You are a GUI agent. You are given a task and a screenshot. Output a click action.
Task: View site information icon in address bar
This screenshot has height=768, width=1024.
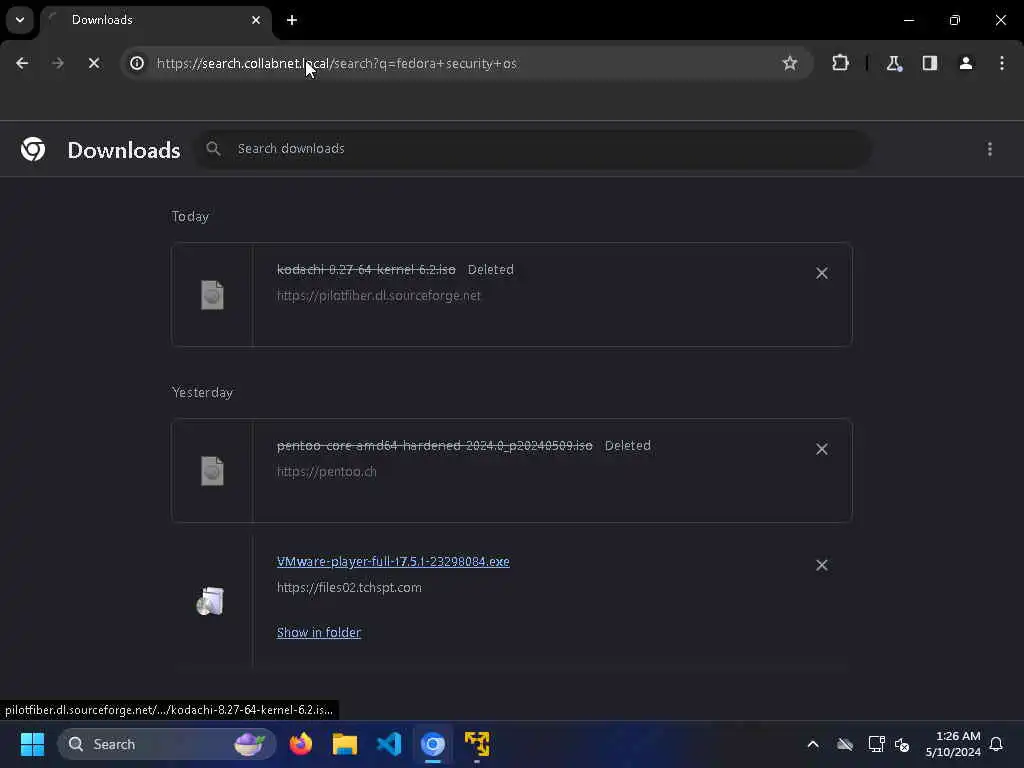137,63
